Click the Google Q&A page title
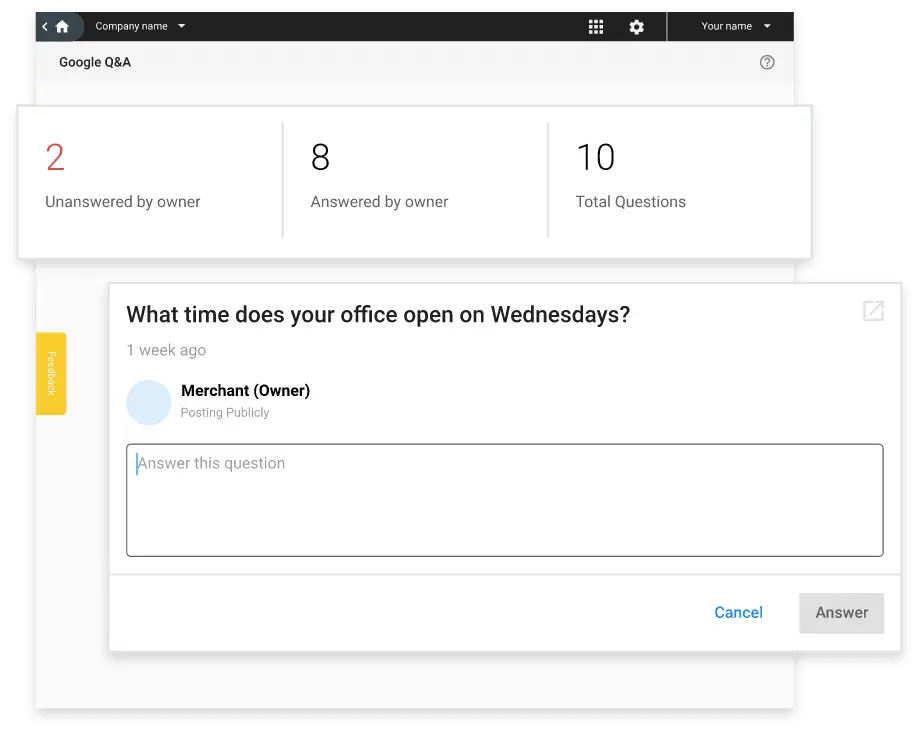Image resolution: width=920 pixels, height=733 pixels. (95, 62)
